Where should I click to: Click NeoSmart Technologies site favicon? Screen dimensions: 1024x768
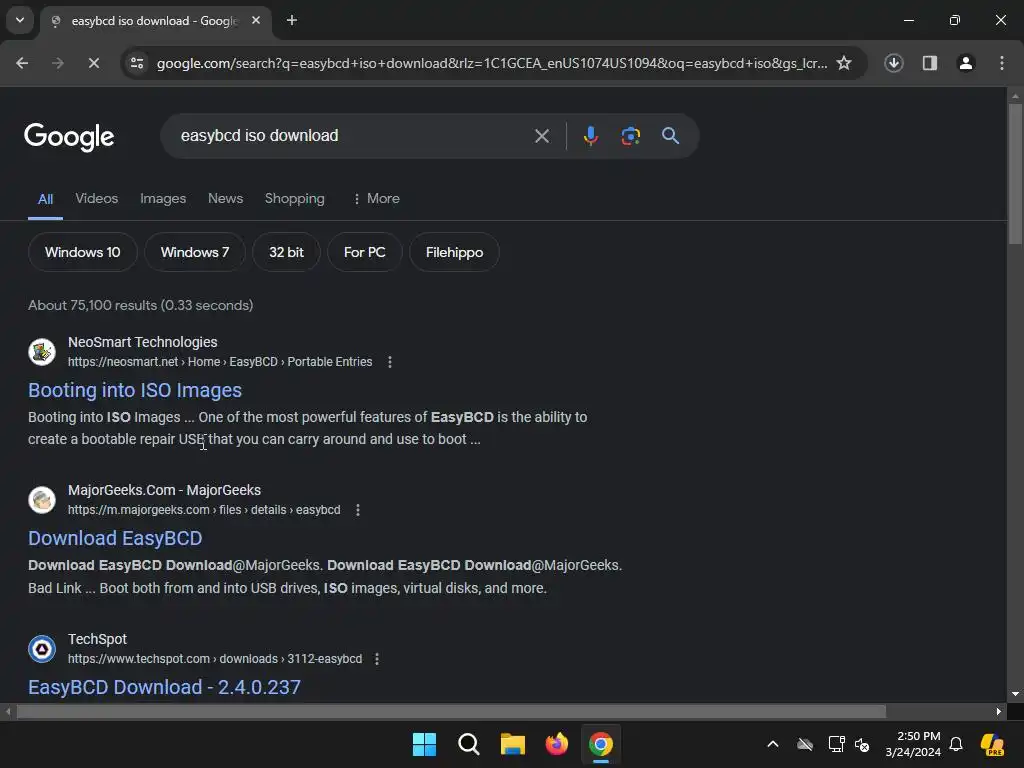pyautogui.click(x=42, y=352)
